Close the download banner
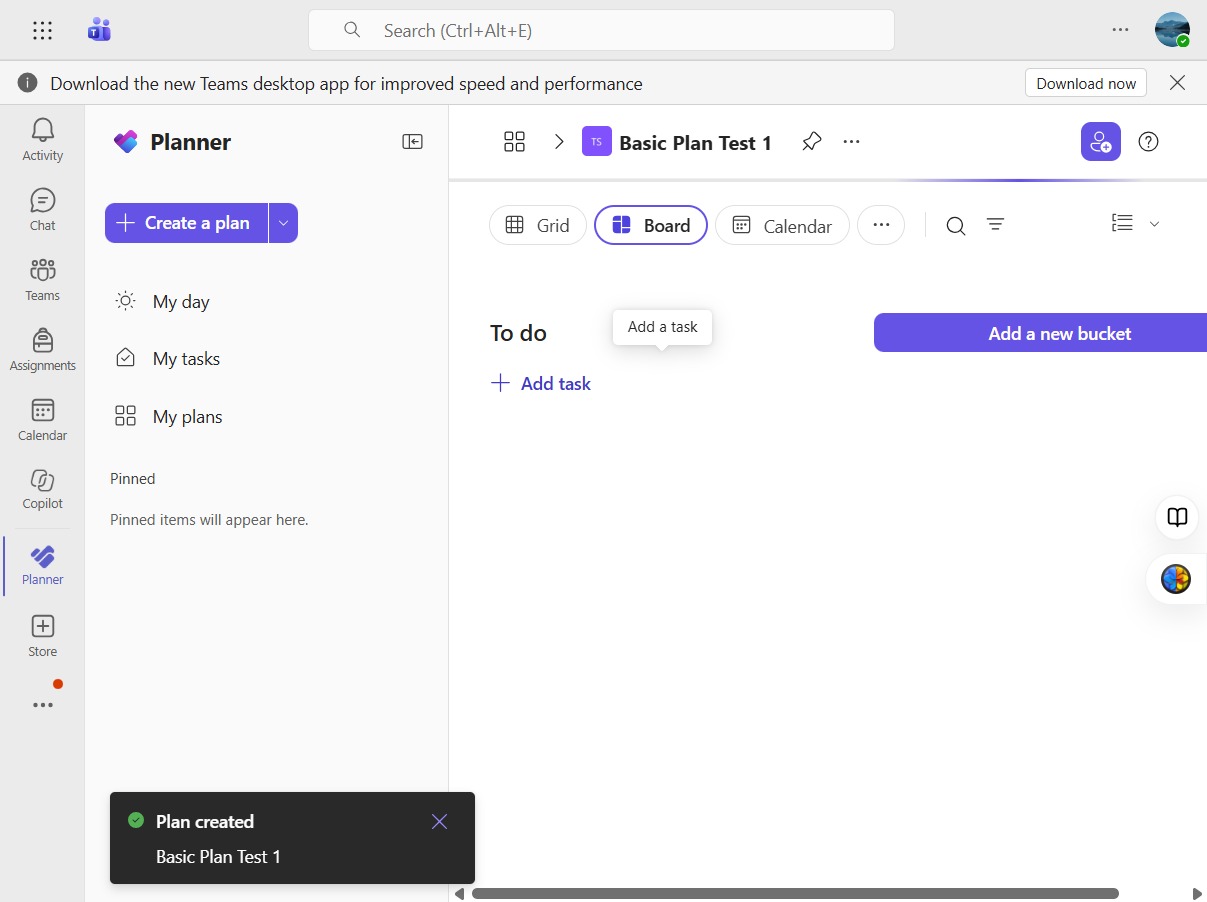 point(1177,83)
